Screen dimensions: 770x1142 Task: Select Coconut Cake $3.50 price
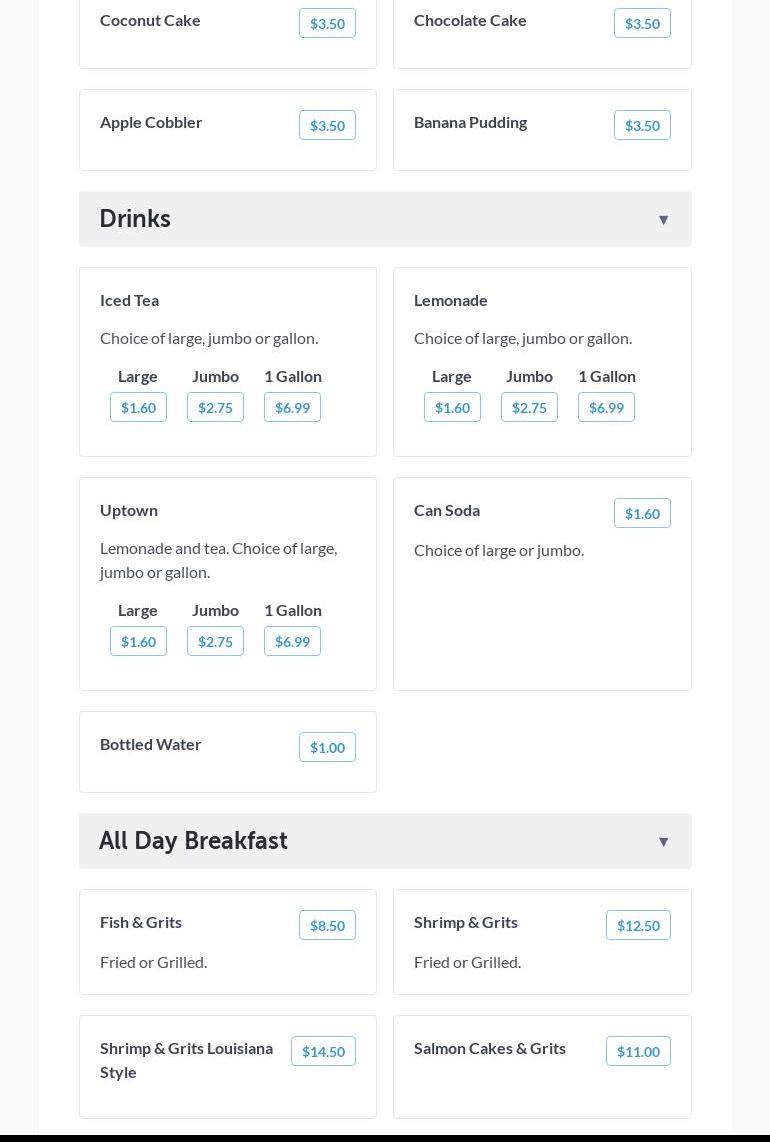click(x=327, y=23)
